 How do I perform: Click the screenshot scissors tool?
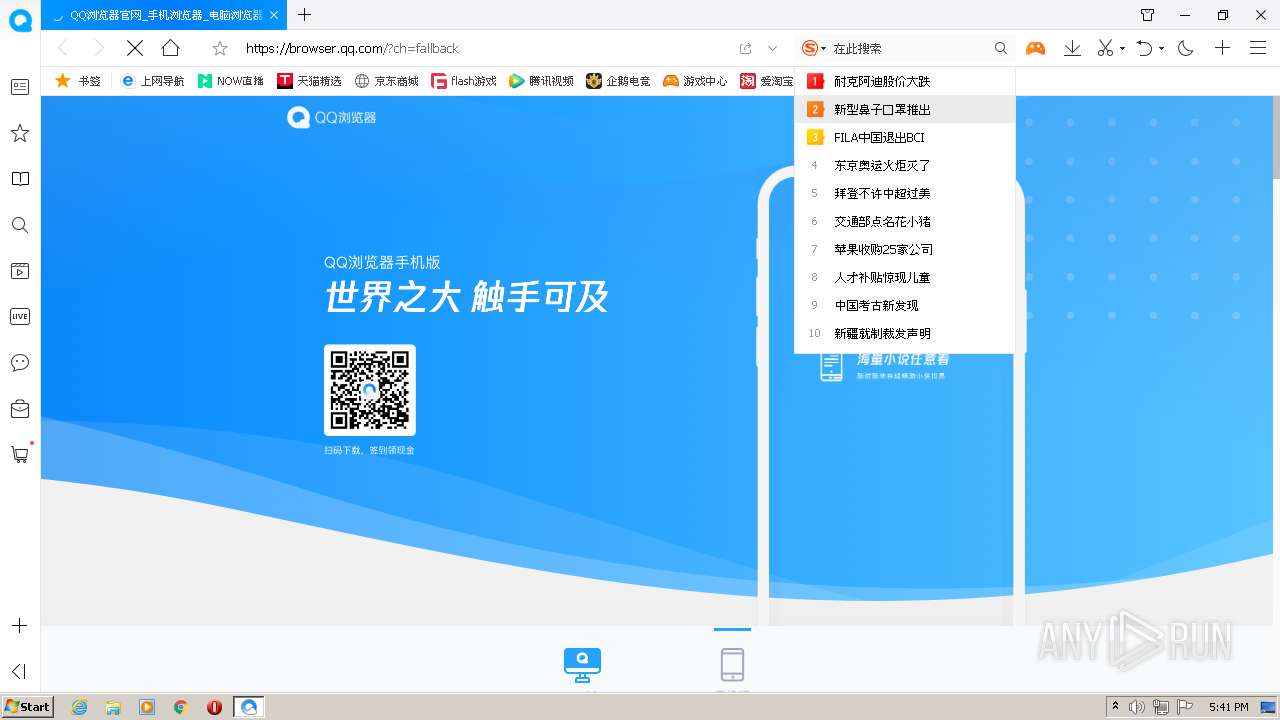click(x=1105, y=48)
